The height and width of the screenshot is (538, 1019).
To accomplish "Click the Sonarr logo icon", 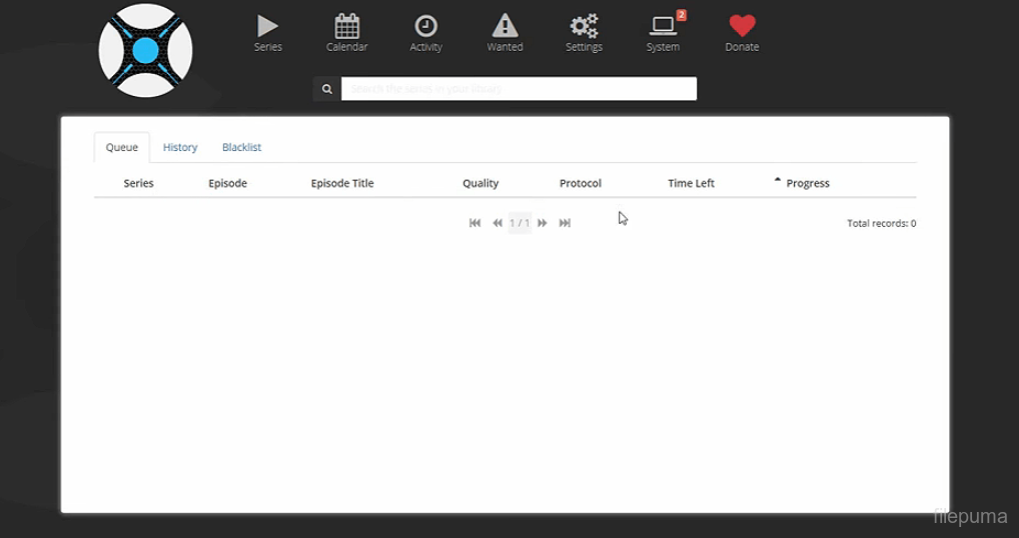I will tap(146, 51).
